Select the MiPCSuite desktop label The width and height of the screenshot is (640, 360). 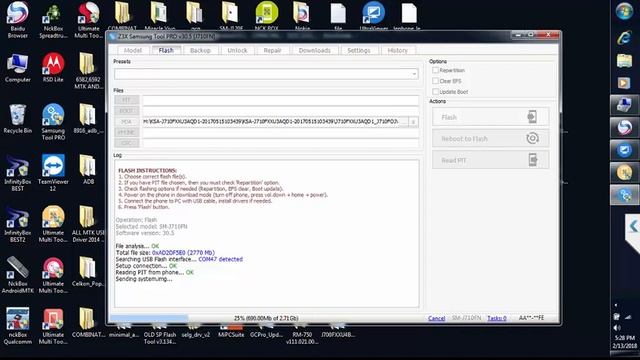pos(231,334)
